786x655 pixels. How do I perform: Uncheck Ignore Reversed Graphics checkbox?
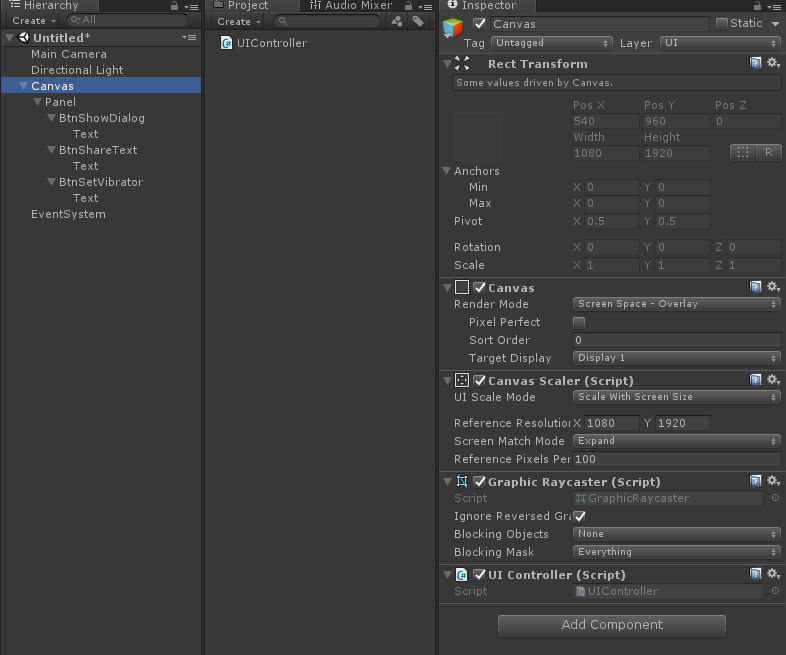tap(579, 516)
